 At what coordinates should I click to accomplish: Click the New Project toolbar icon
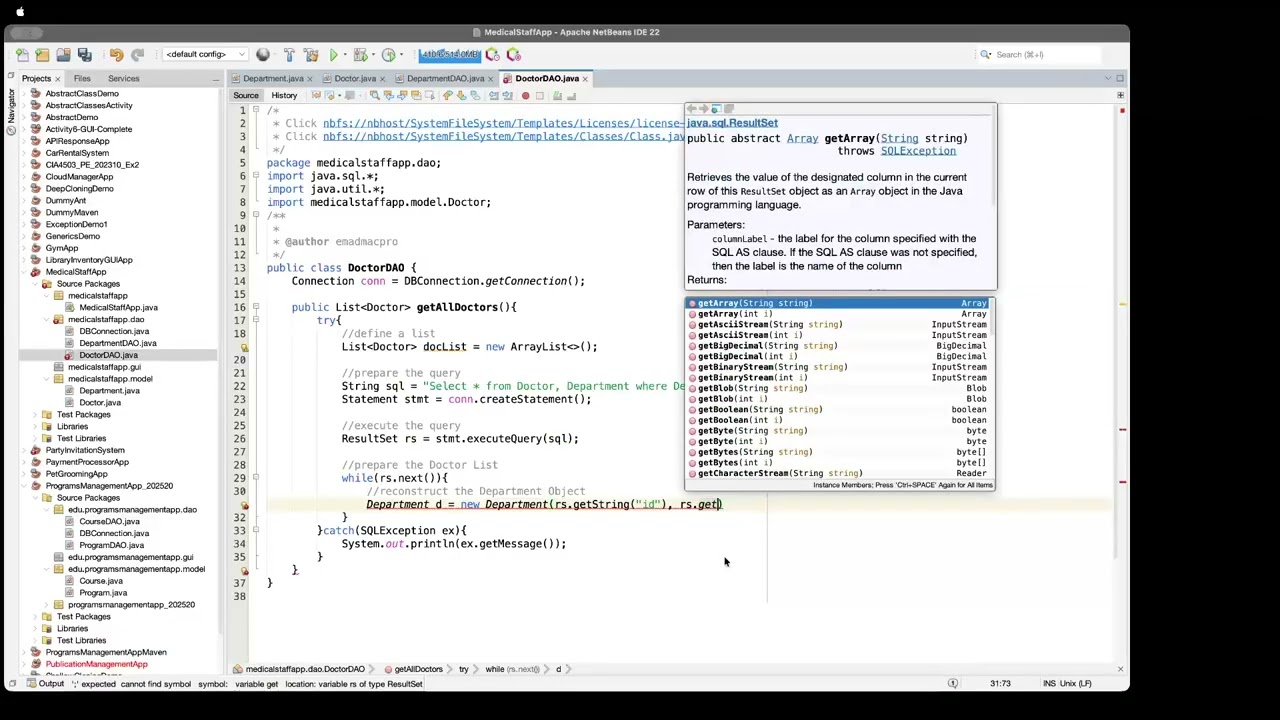[x=42, y=55]
